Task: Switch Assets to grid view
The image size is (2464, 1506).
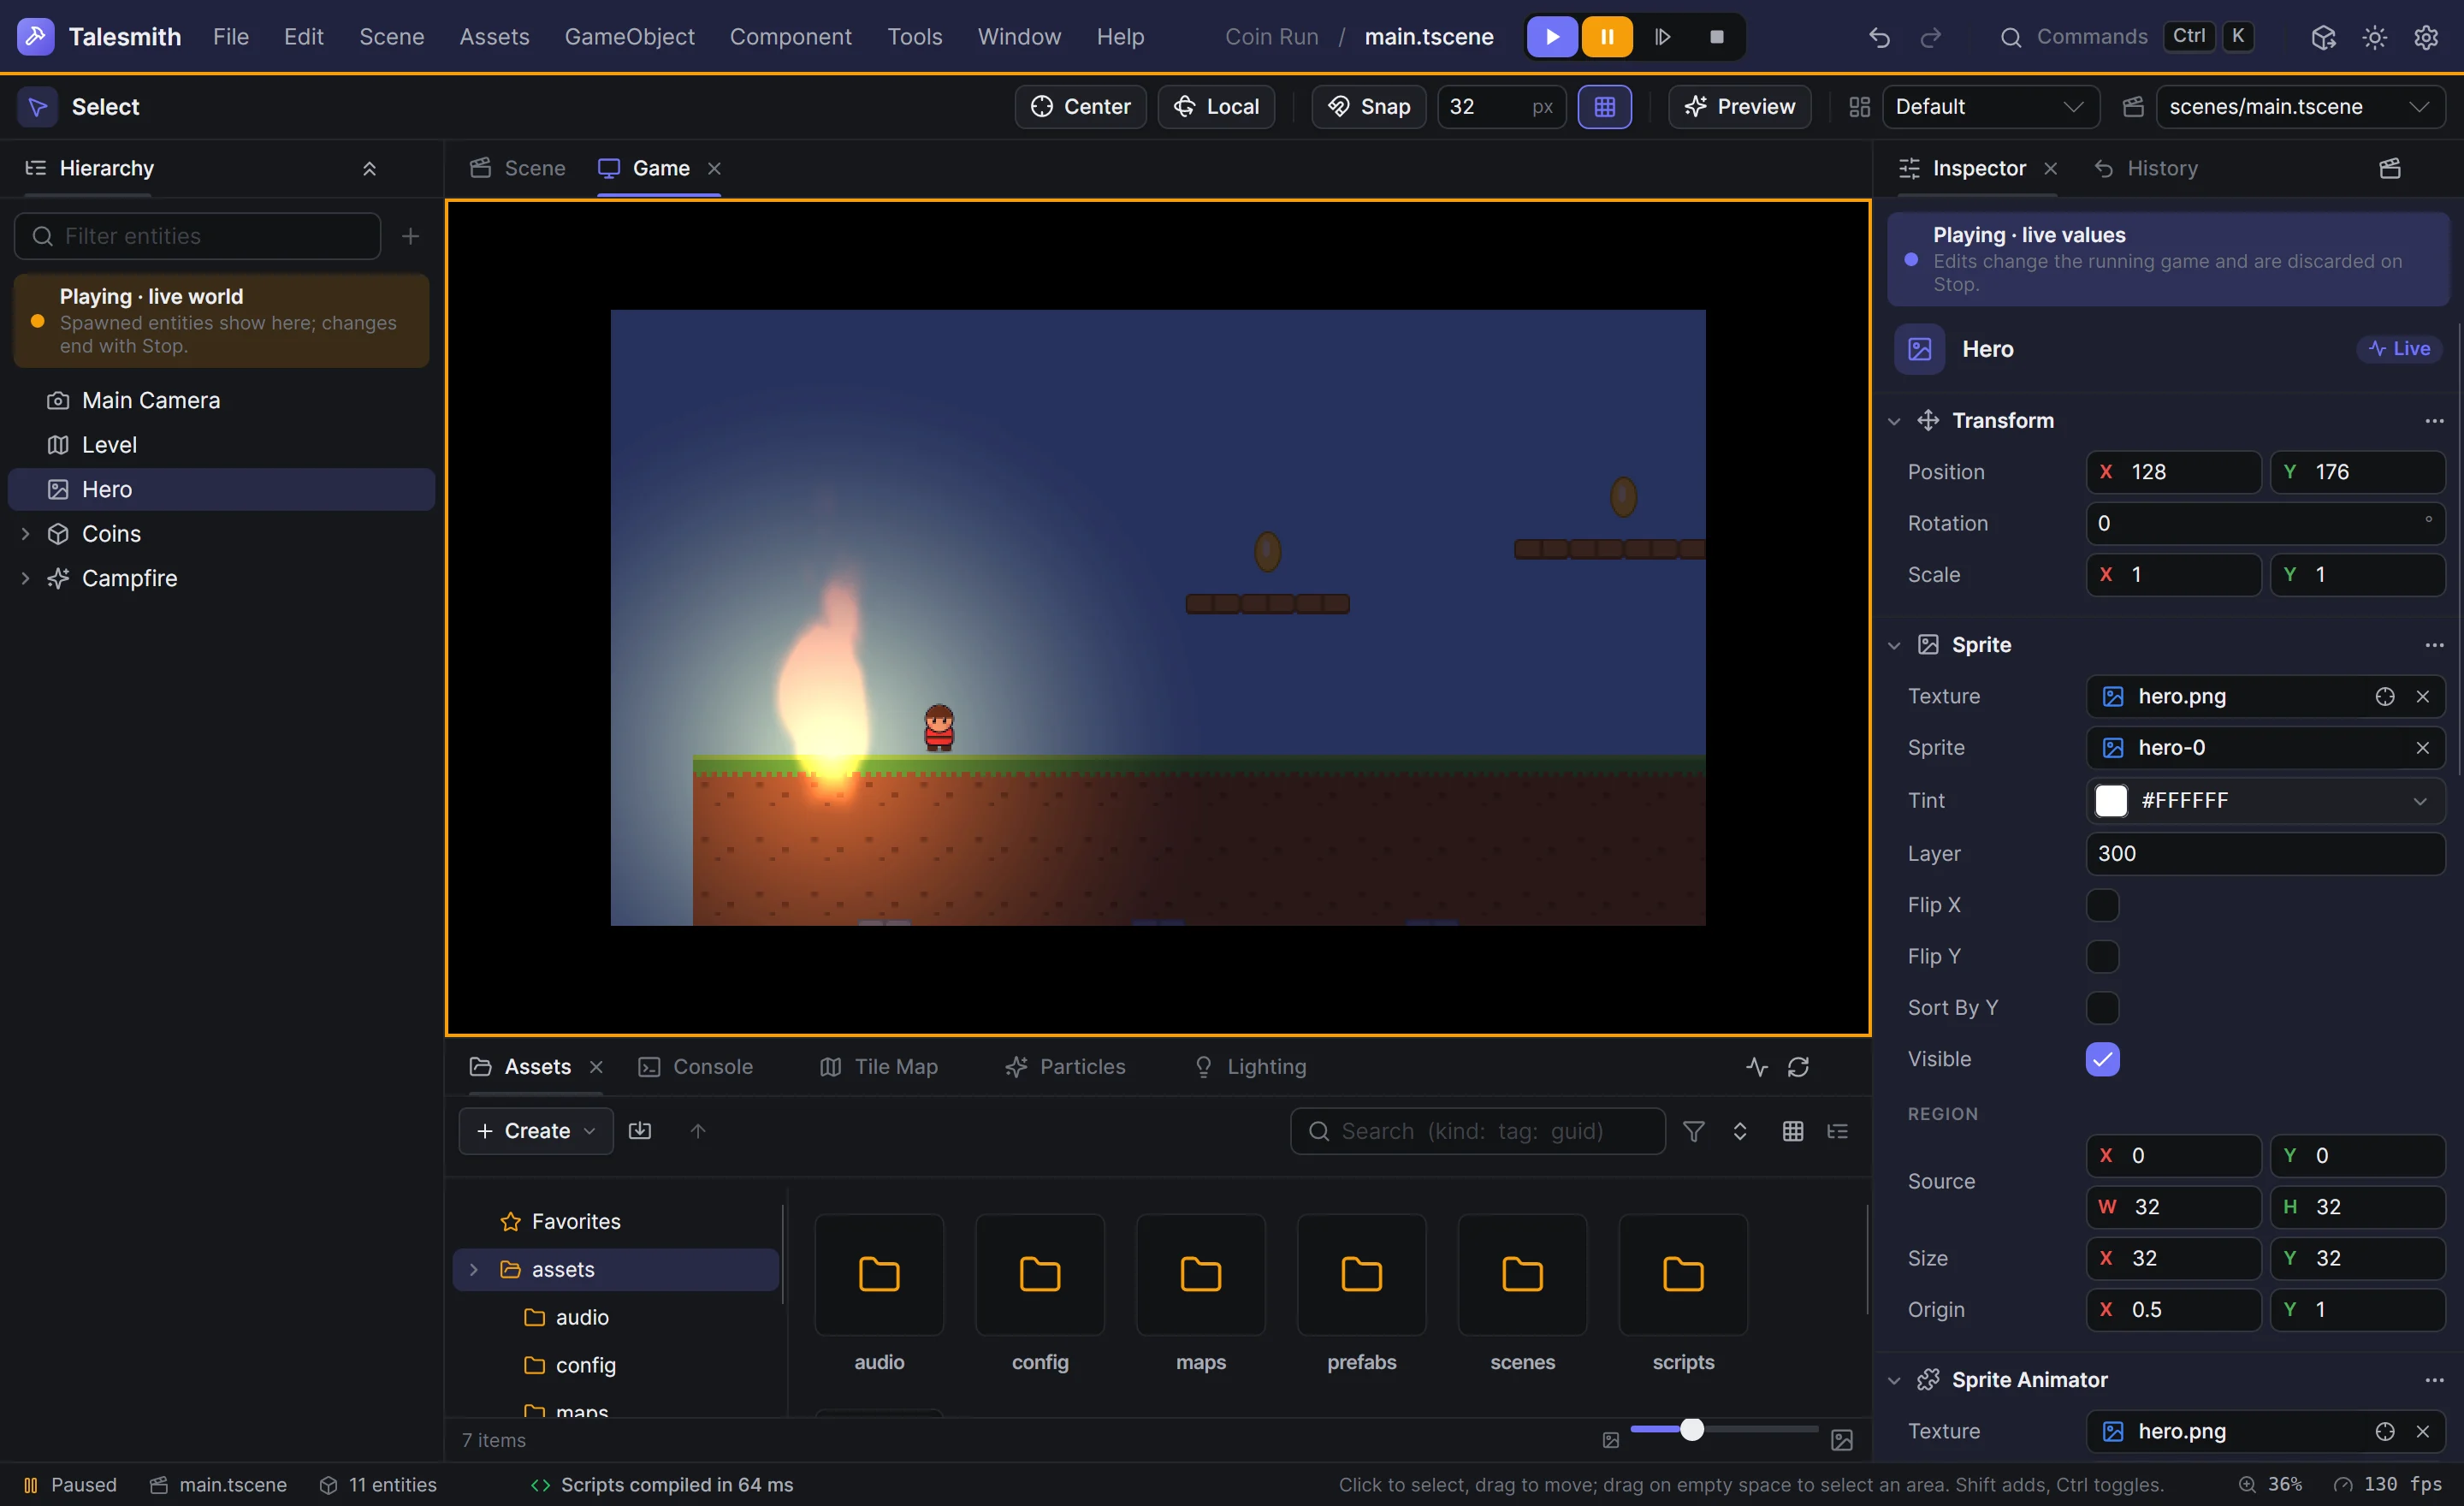Action: [1792, 1131]
